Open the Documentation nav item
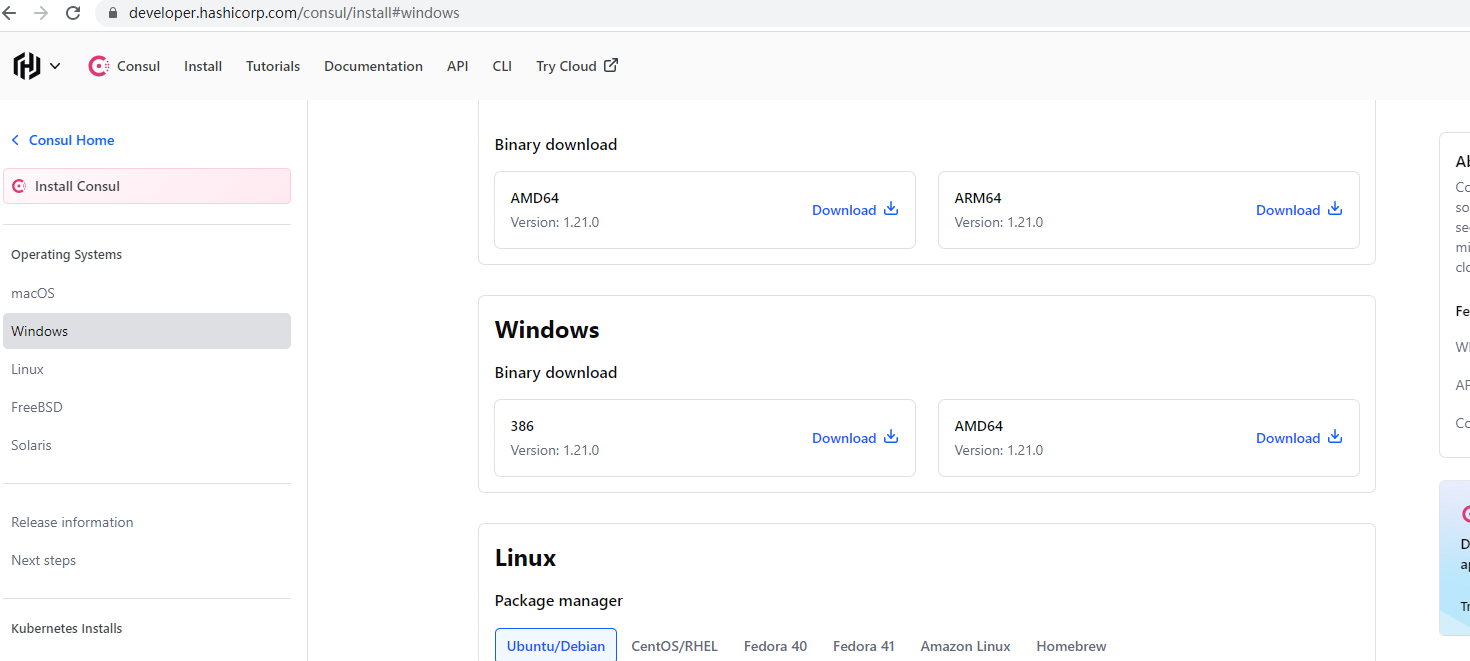The image size is (1470, 661). coord(373,66)
